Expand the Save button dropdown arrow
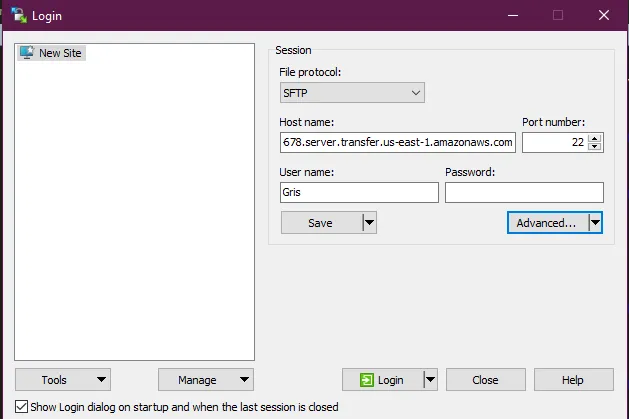 (x=369, y=223)
